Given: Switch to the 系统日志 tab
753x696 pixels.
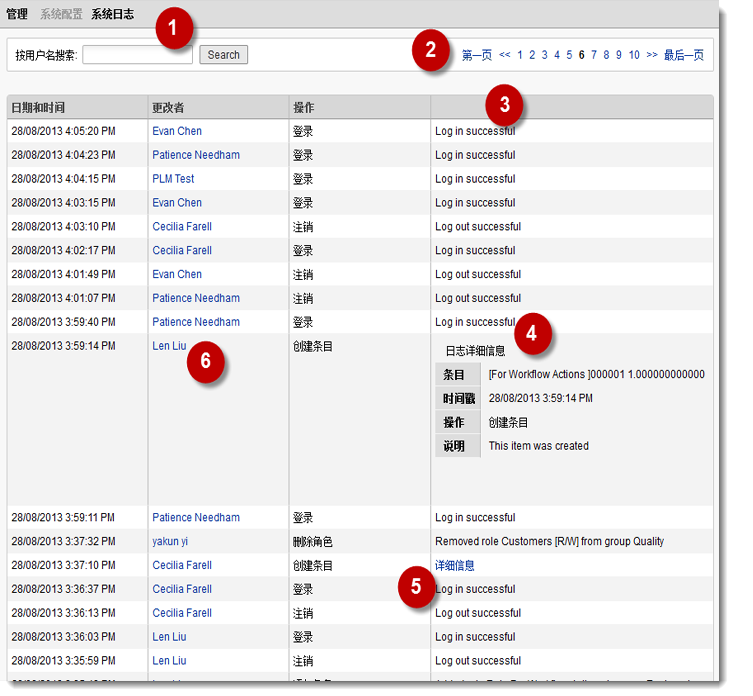Looking at the screenshot, I should coord(112,14).
